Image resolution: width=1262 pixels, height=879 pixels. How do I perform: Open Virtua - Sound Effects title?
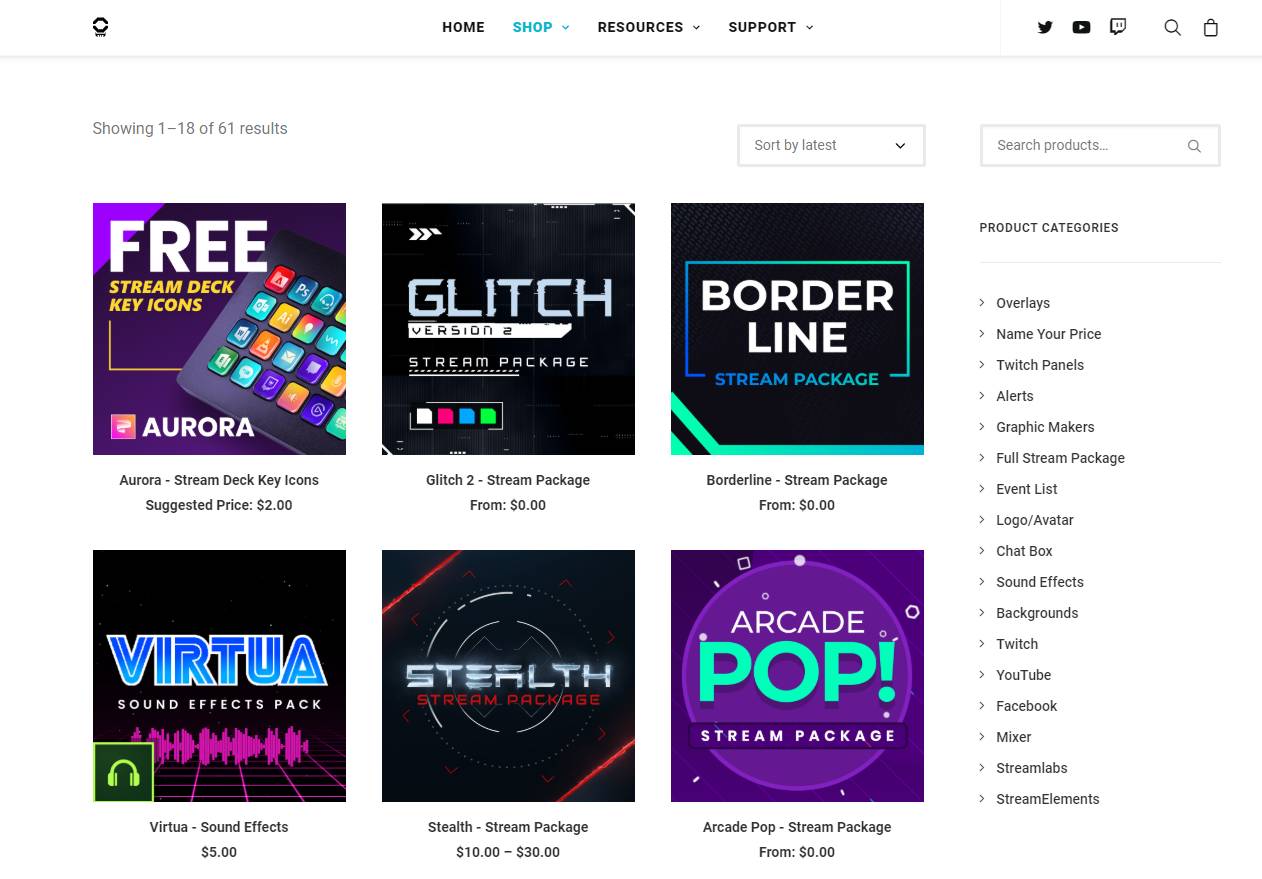[219, 827]
